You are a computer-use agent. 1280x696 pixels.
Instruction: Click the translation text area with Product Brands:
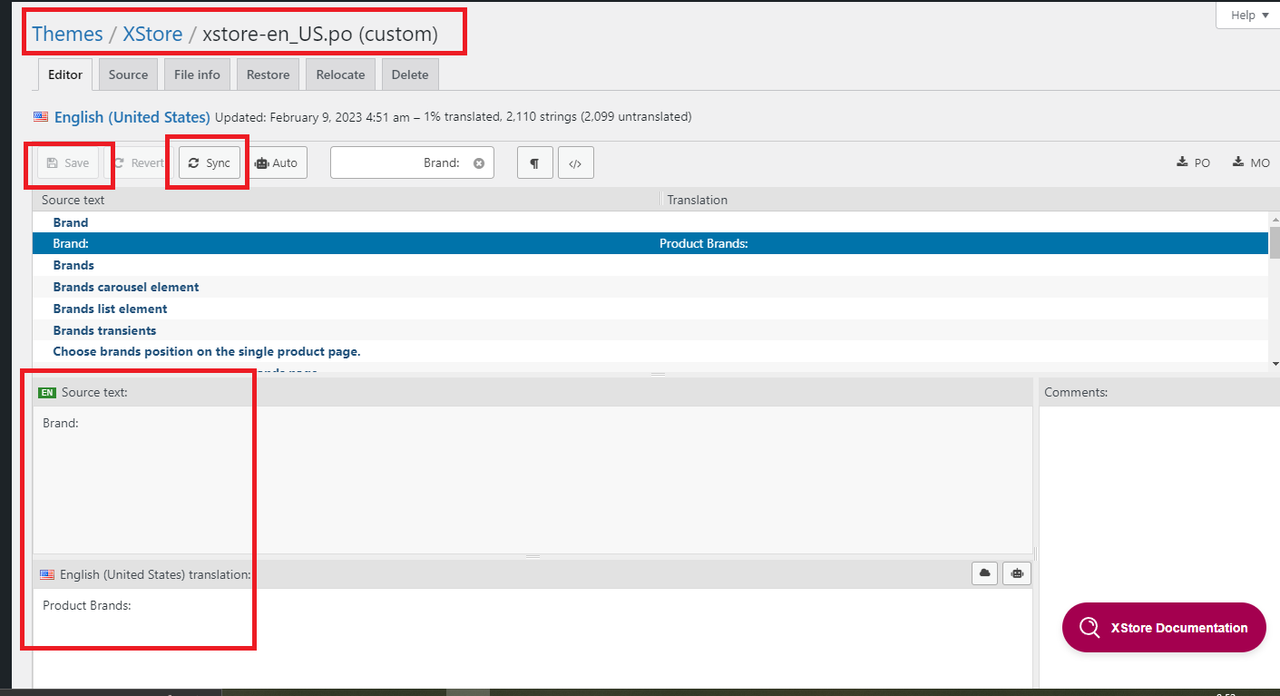532,638
